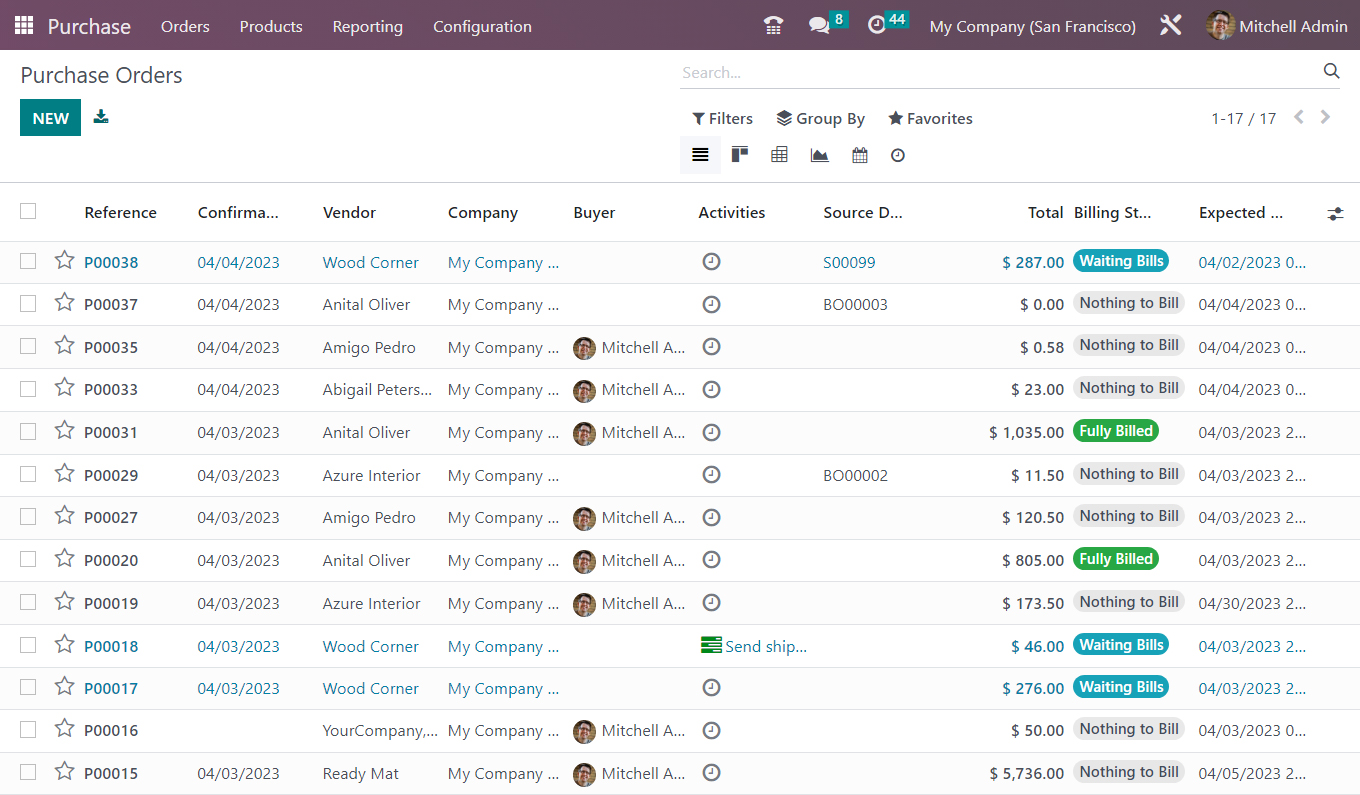Screen dimensions: 1360x795
Task: Expand the Group By options
Action: (x=820, y=118)
